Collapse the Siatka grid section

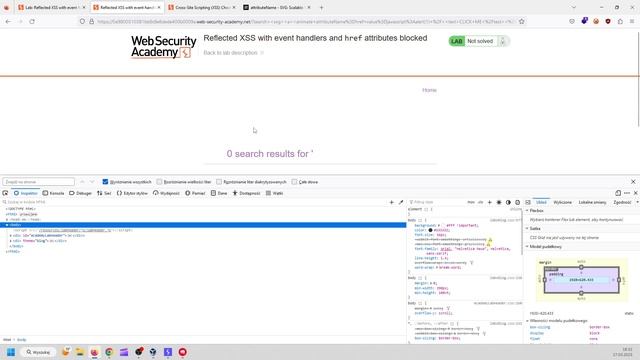tap(527, 229)
